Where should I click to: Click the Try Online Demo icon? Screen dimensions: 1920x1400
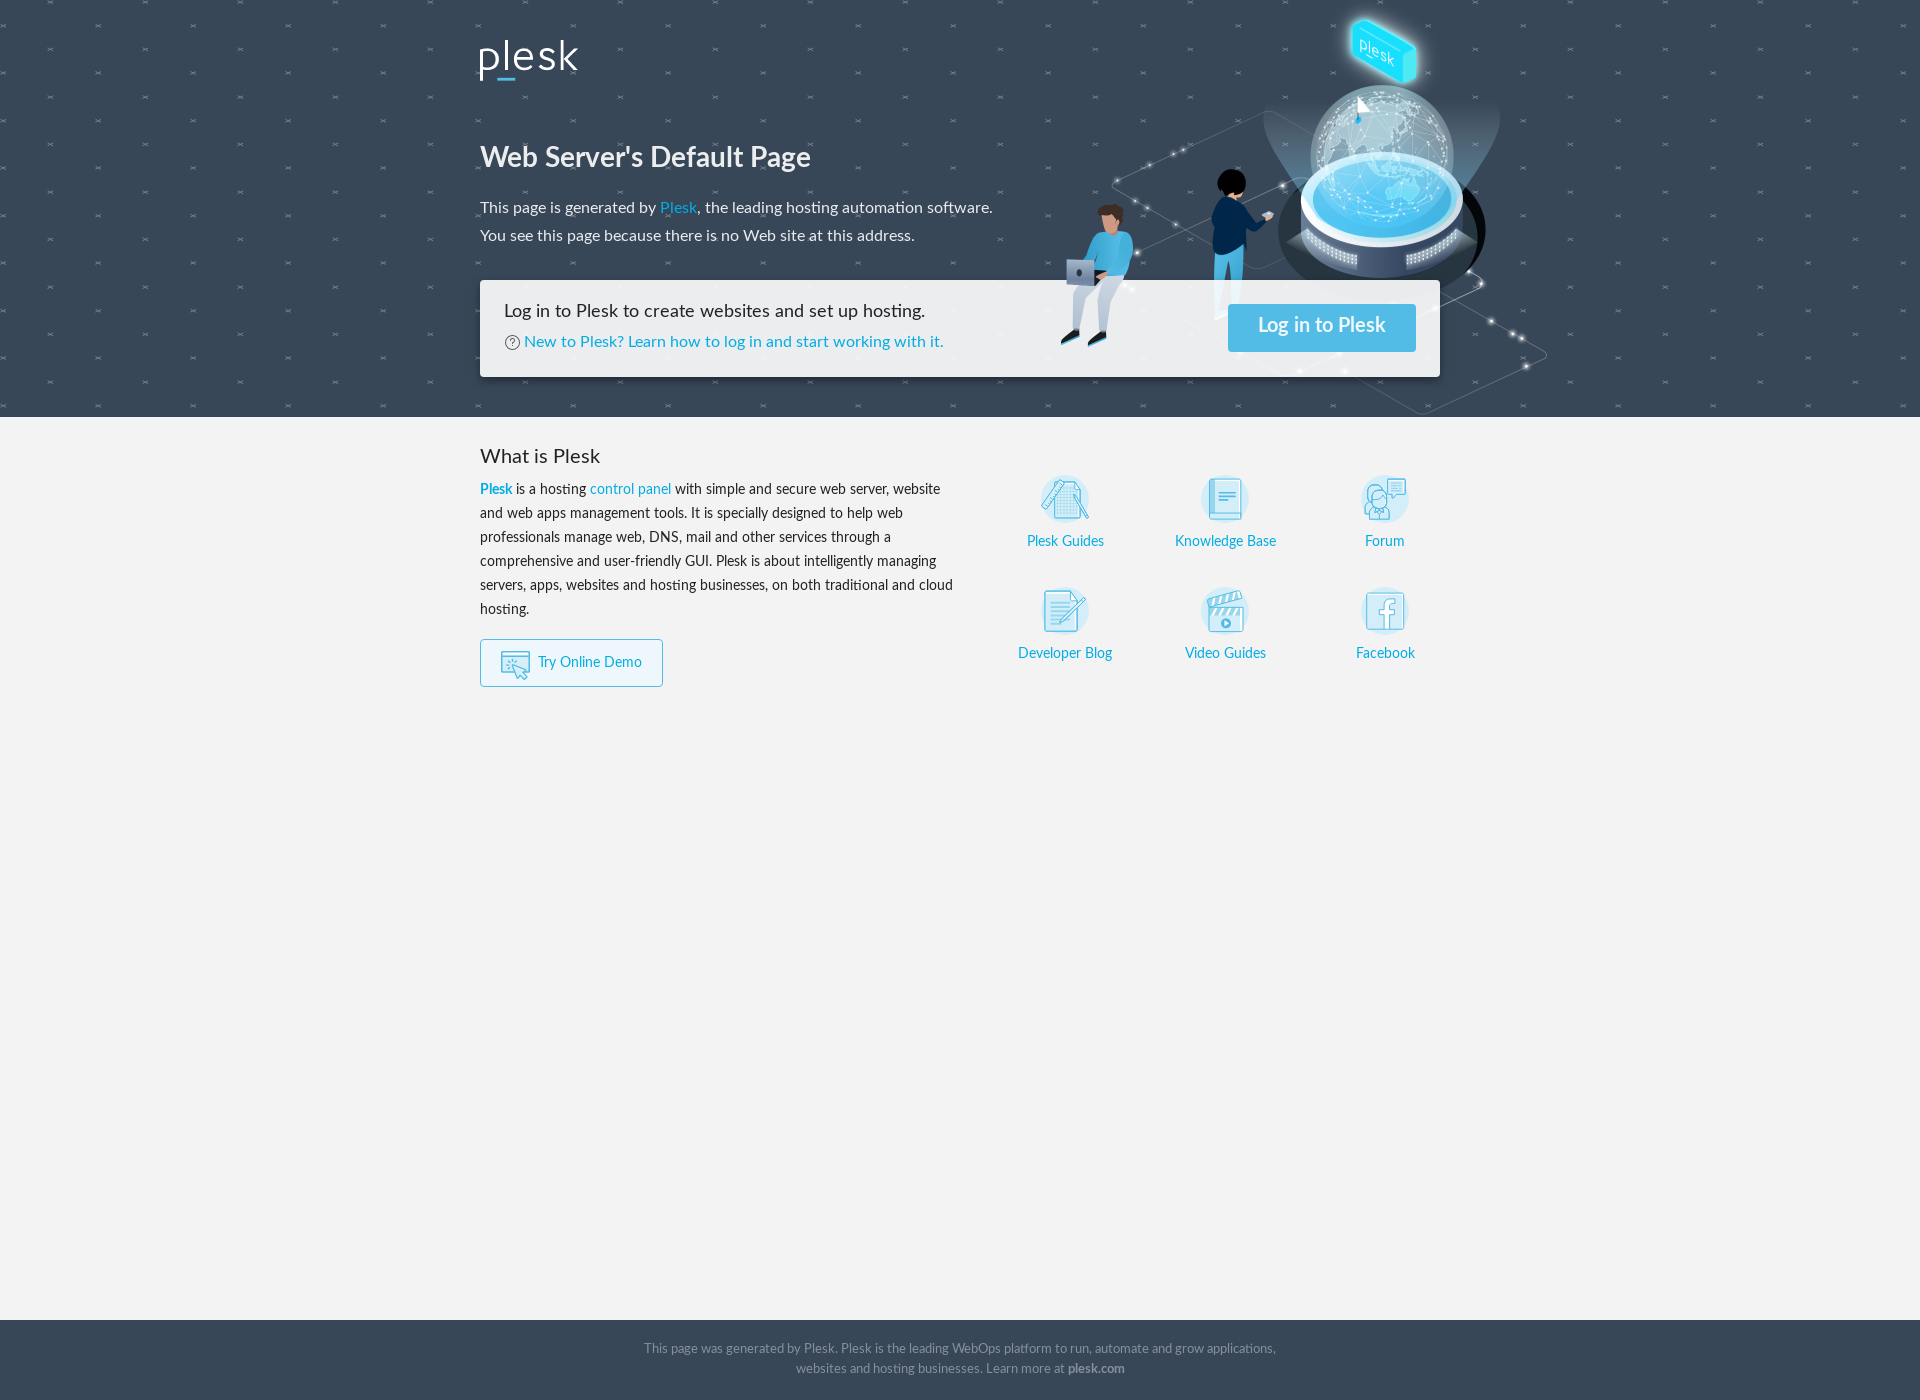[x=514, y=663]
